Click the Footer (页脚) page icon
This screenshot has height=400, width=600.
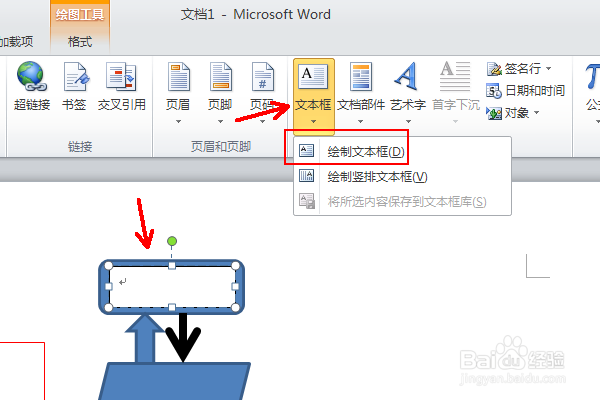220,76
